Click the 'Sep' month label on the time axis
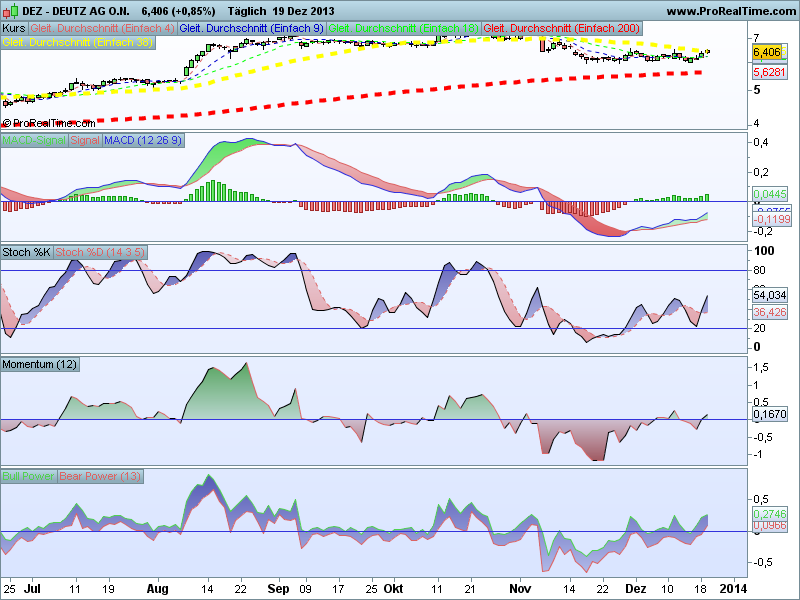Viewport: 800px width, 600px height. 279,589
